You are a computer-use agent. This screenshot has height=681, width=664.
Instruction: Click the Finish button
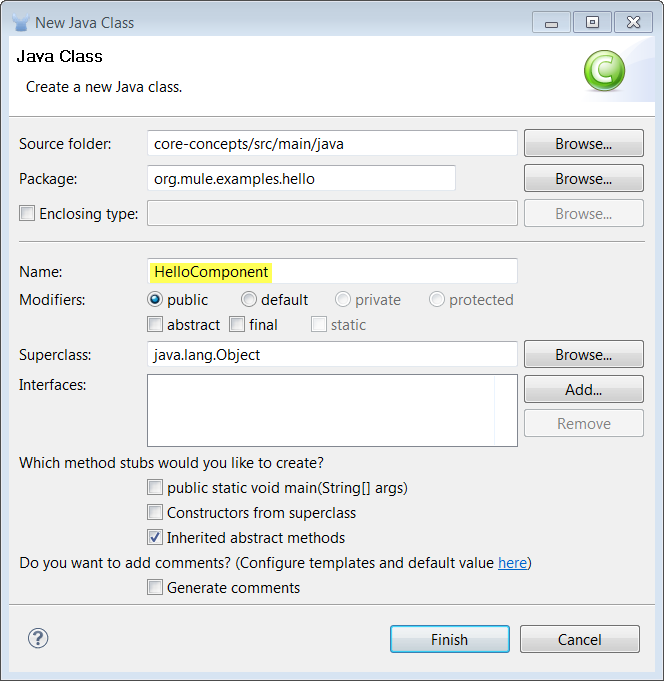click(449, 639)
